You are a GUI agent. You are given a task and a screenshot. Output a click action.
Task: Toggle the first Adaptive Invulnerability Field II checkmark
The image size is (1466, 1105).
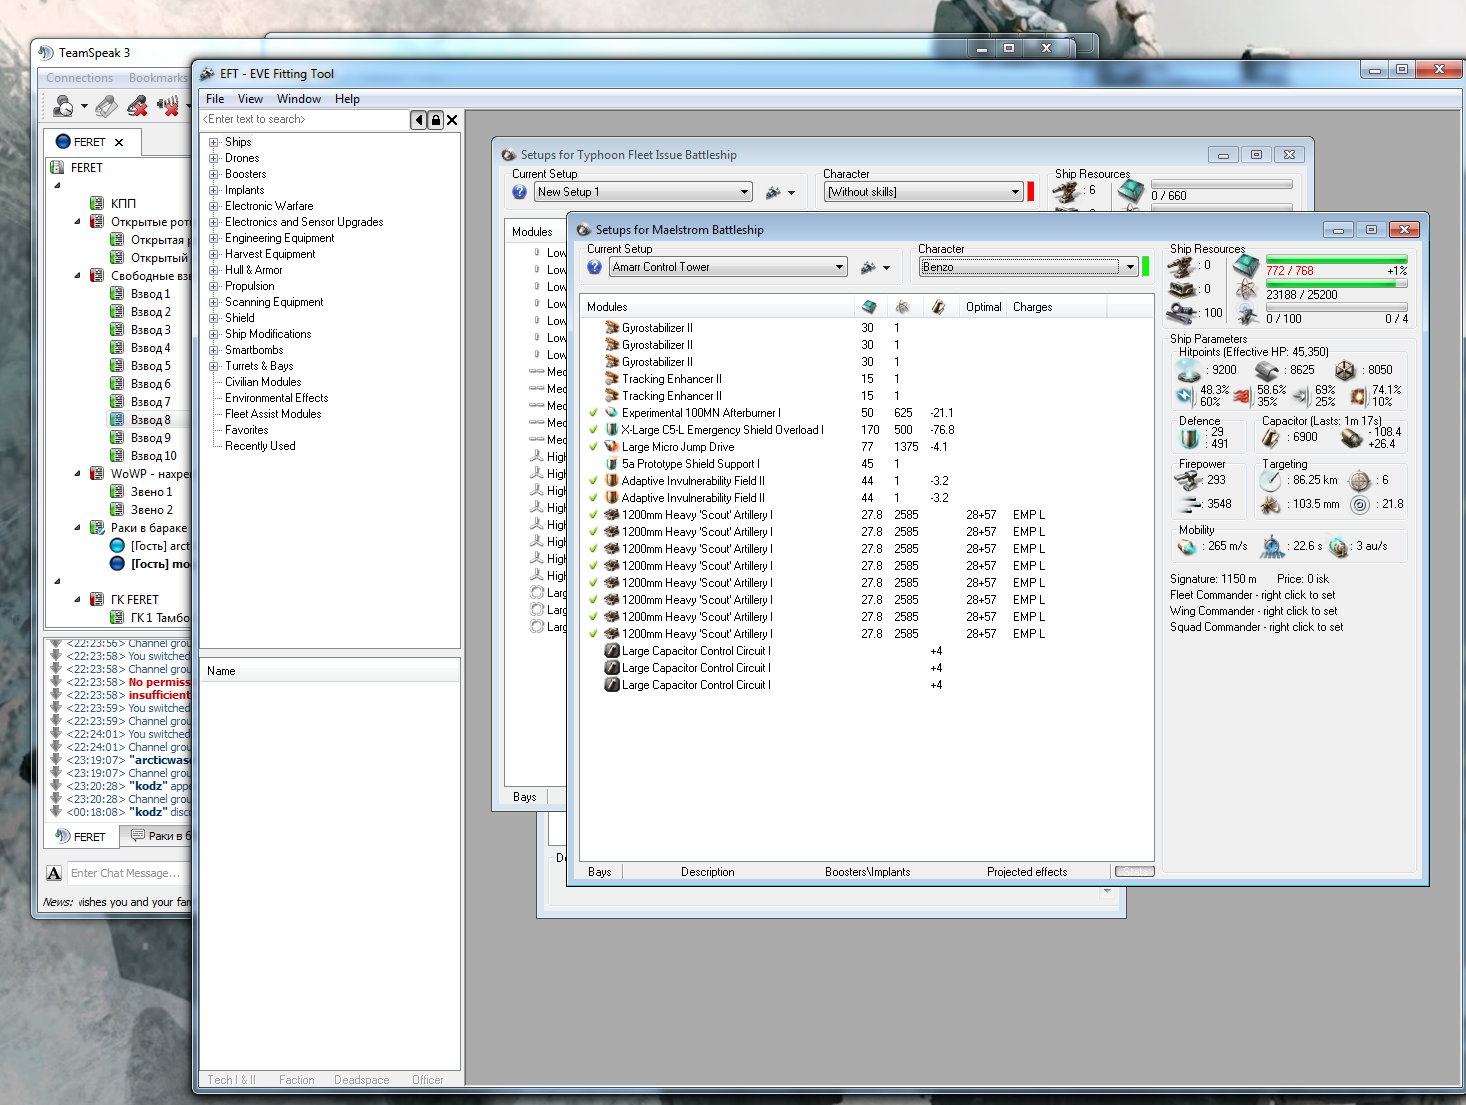(593, 481)
